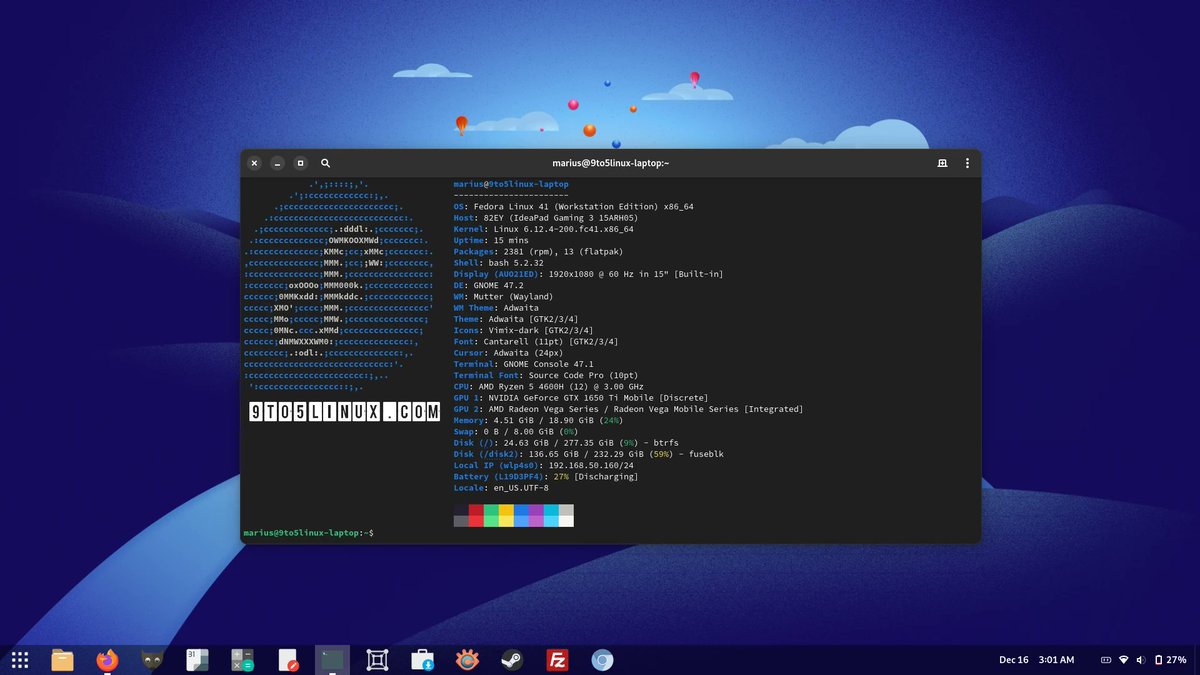Open the Files application icon
This screenshot has height=675, width=1200.
tap(62, 660)
